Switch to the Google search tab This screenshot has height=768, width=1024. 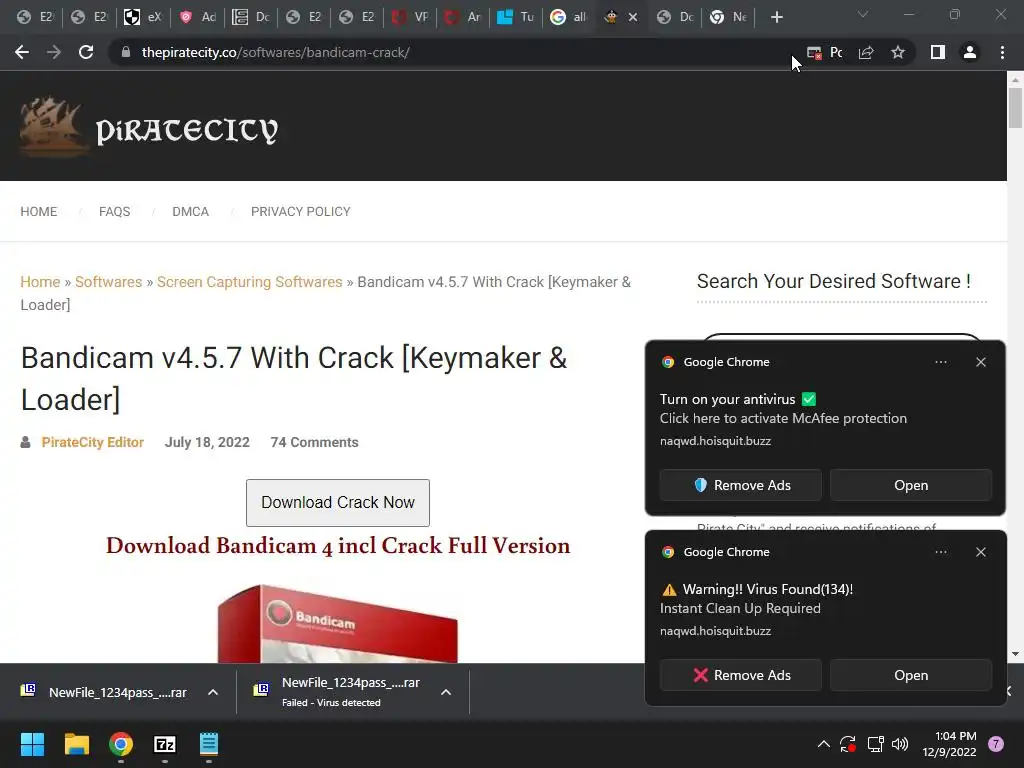(x=568, y=17)
